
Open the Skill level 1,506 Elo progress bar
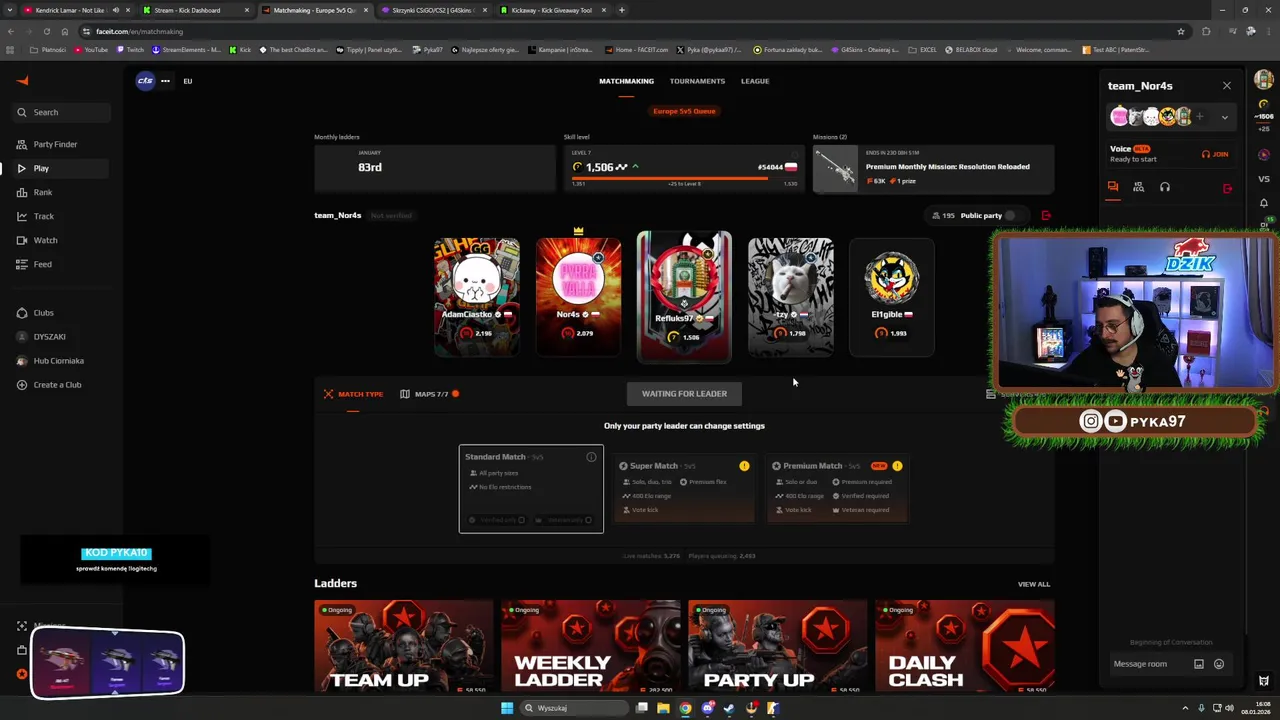[x=684, y=179]
